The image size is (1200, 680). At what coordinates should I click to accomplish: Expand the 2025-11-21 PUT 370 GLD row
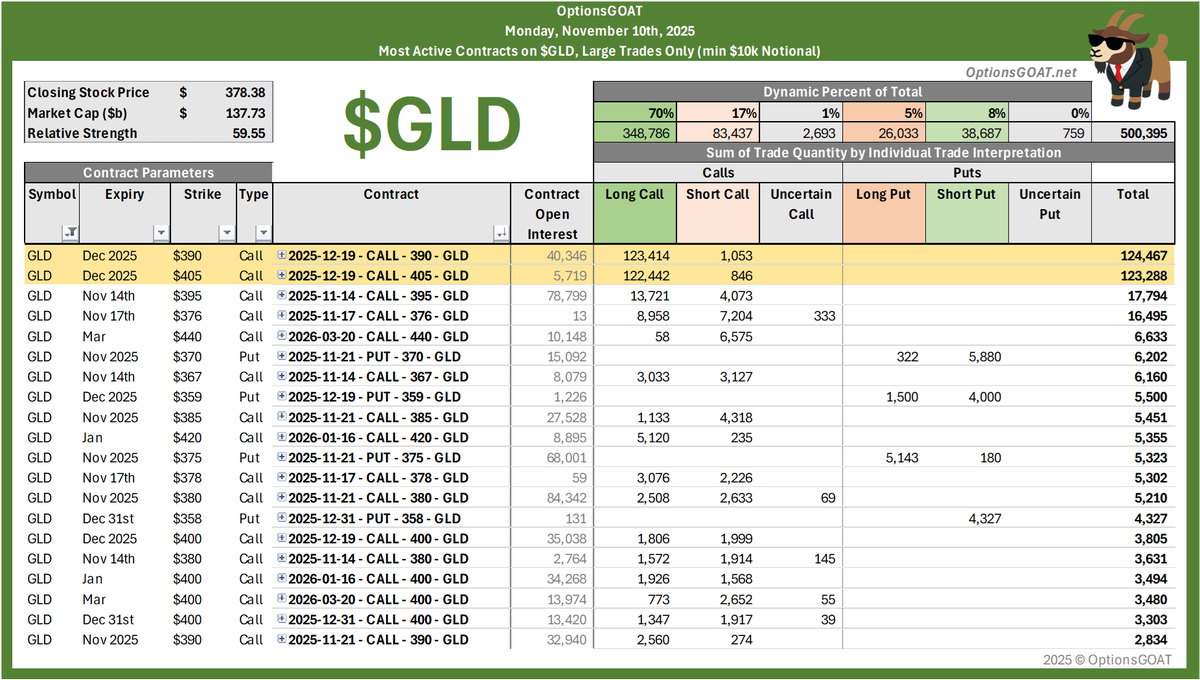(x=282, y=356)
